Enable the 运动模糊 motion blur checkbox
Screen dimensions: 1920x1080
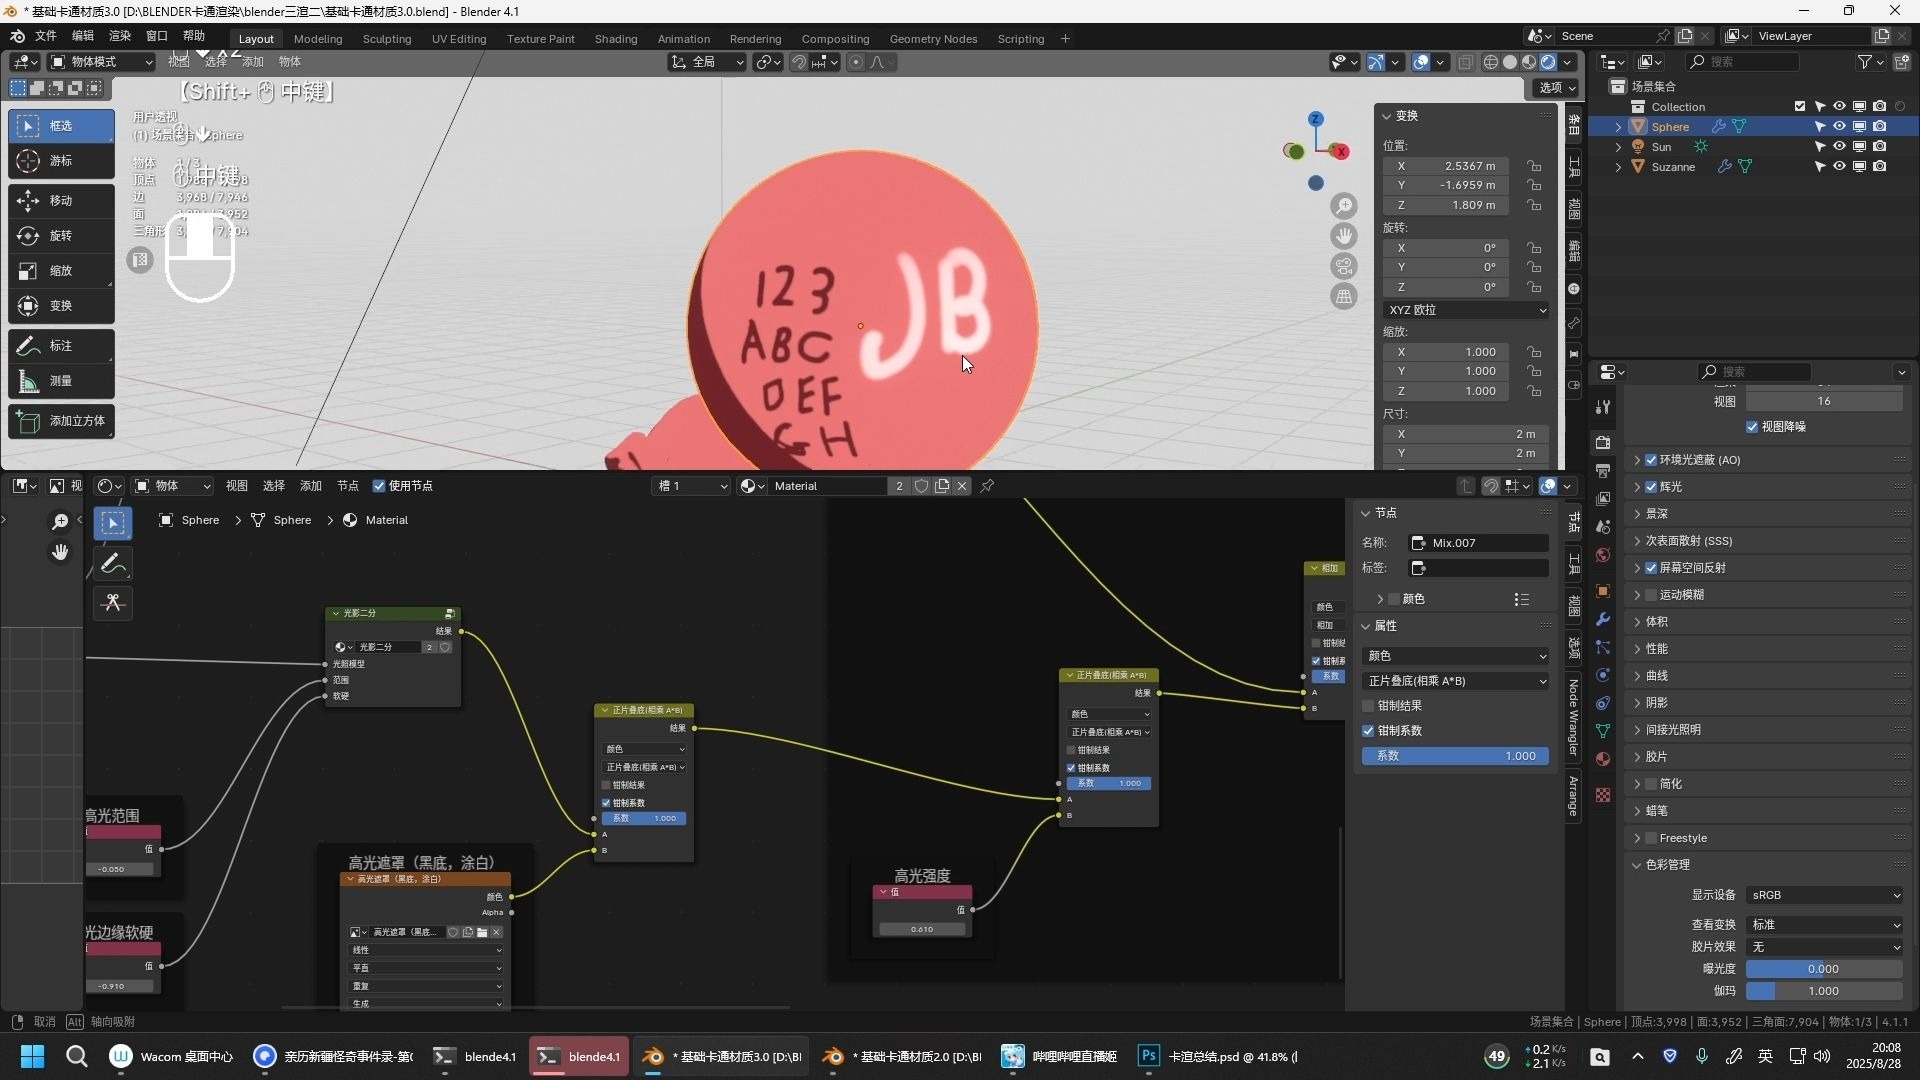click(x=1651, y=595)
